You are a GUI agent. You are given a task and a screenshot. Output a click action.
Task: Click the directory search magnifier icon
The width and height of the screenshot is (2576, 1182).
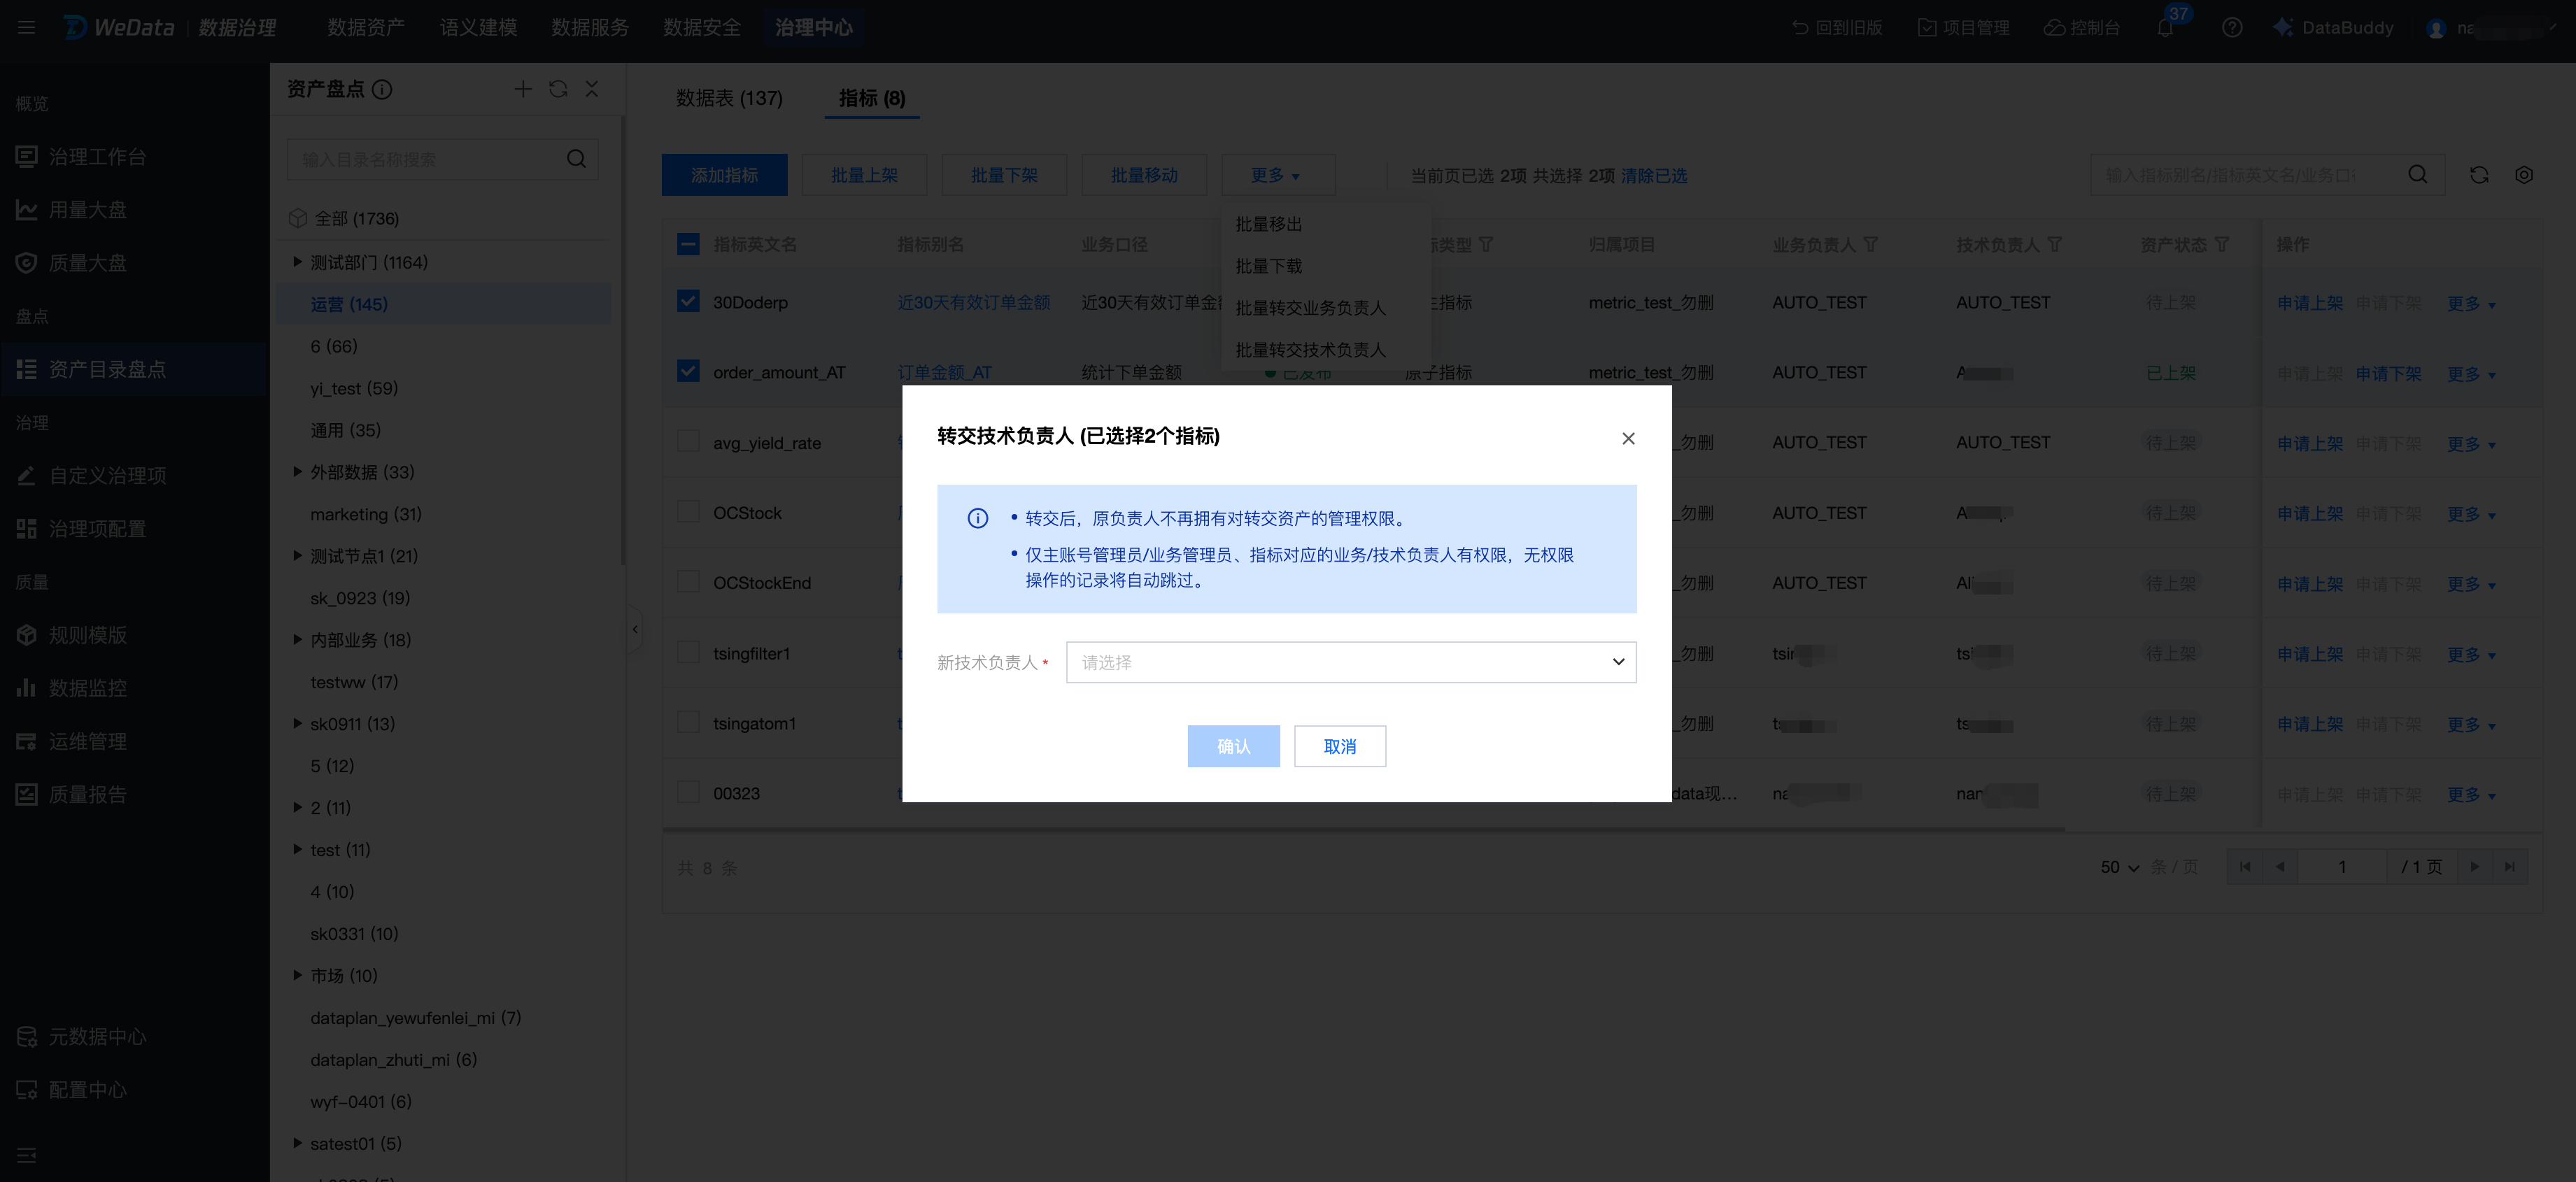click(x=576, y=159)
